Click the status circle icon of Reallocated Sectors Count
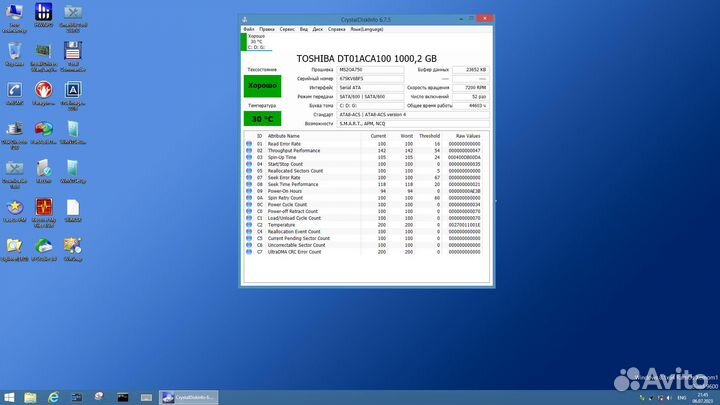 pos(249,171)
